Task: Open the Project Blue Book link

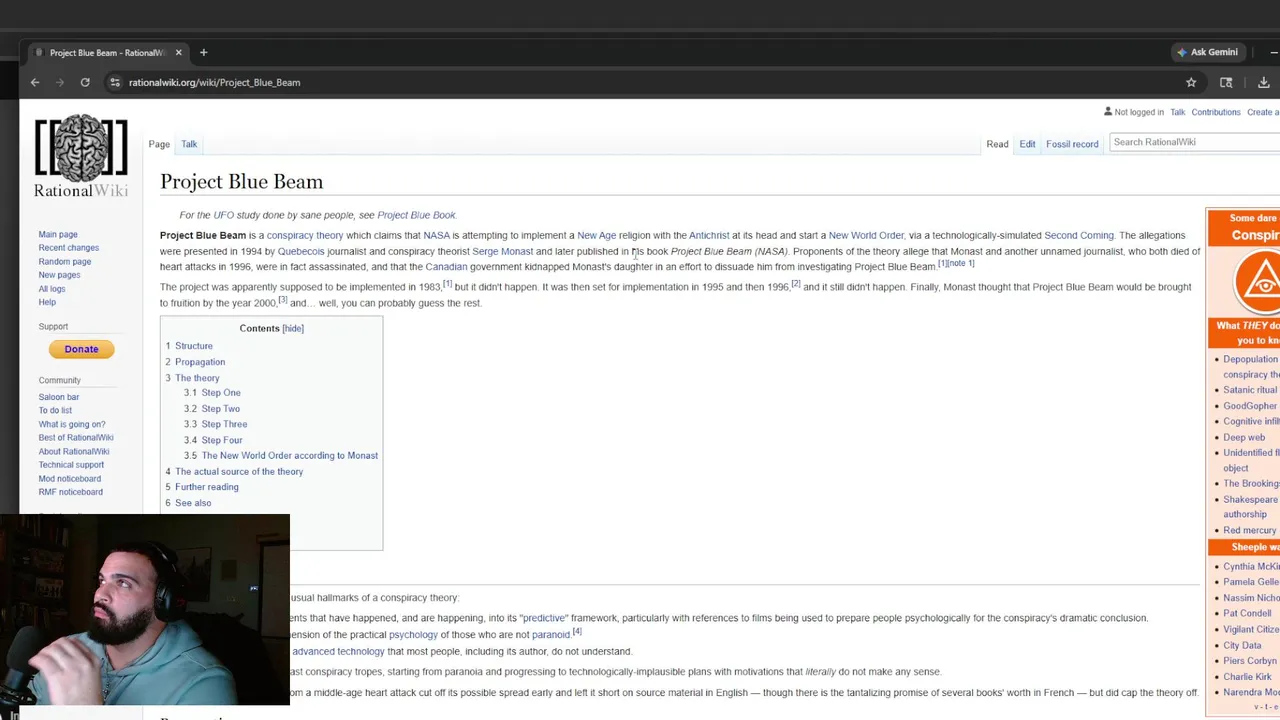Action: (x=416, y=215)
